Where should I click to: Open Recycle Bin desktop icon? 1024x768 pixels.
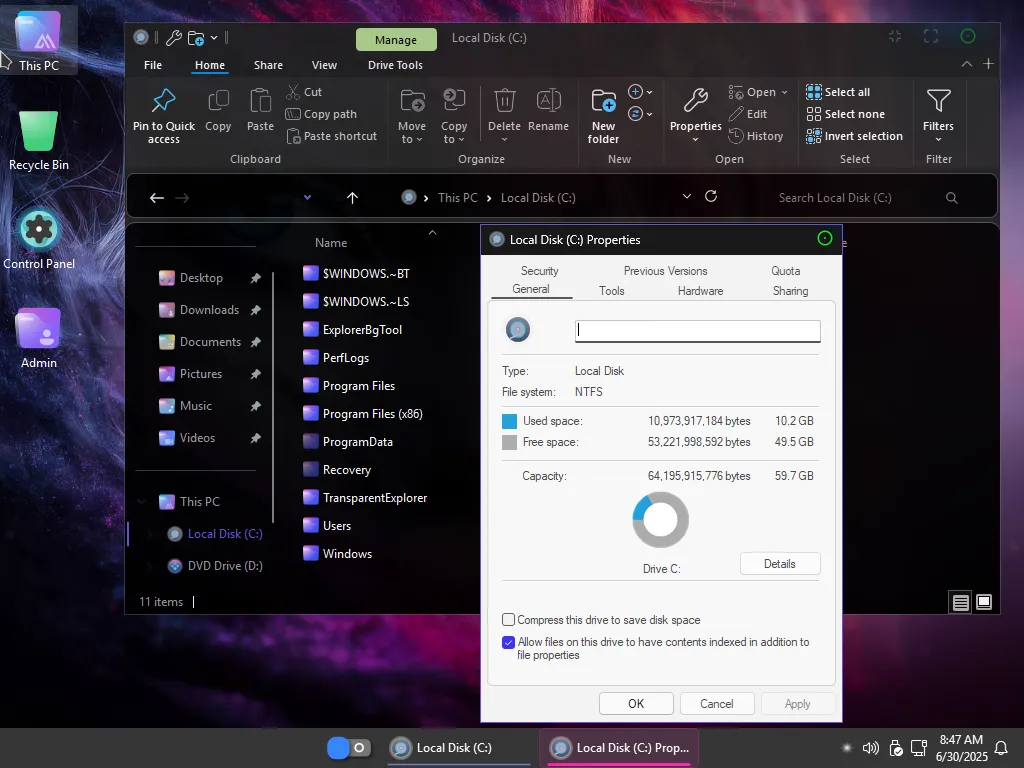coord(39,141)
